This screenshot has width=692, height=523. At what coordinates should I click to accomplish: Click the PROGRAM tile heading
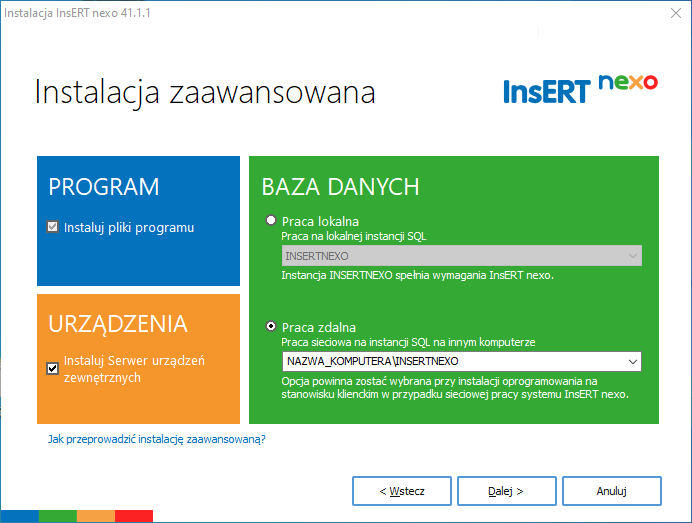tap(104, 187)
